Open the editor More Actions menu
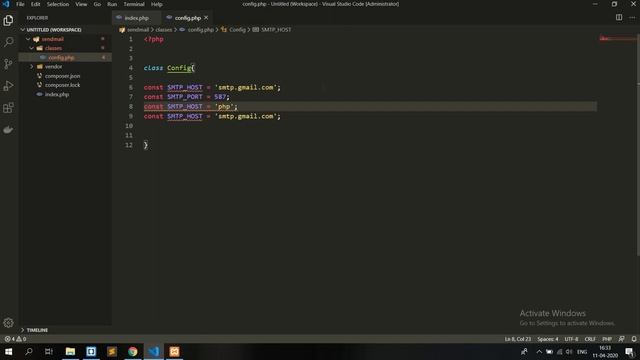The height and width of the screenshot is (360, 640). pos(632,18)
